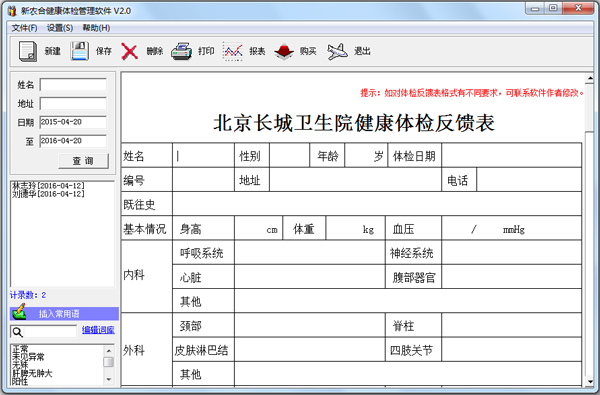
Task: Open the 设置(S) menu
Action: [60, 28]
